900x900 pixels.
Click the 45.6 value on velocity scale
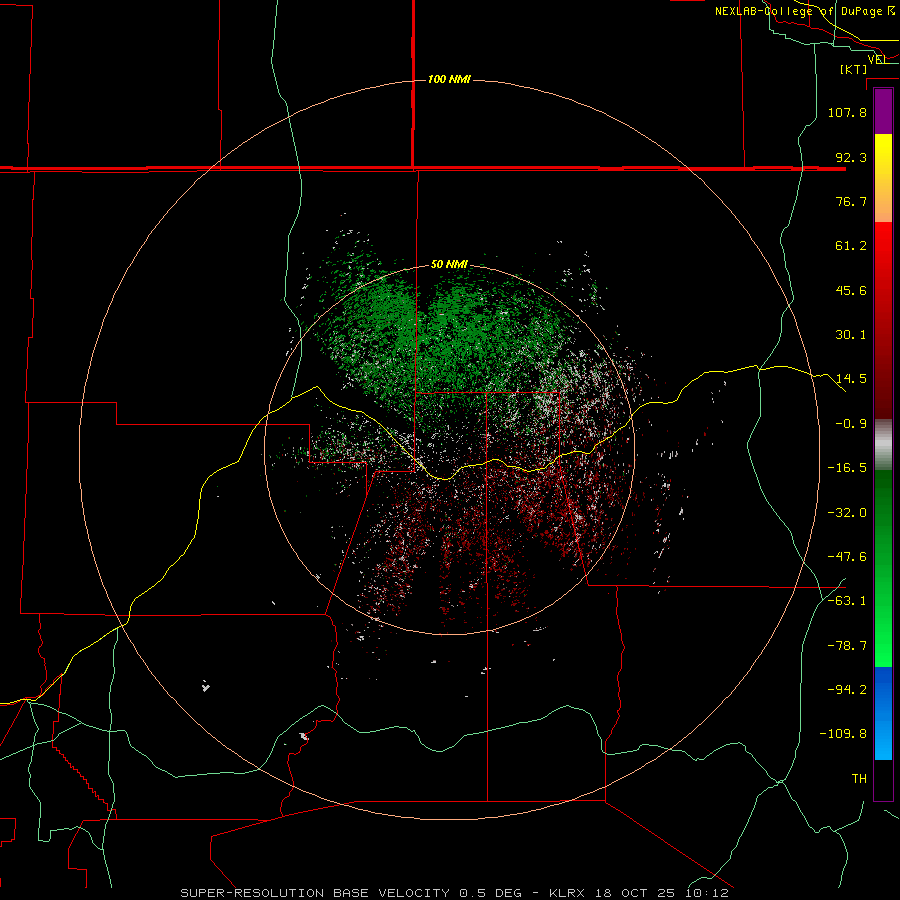[851, 290]
